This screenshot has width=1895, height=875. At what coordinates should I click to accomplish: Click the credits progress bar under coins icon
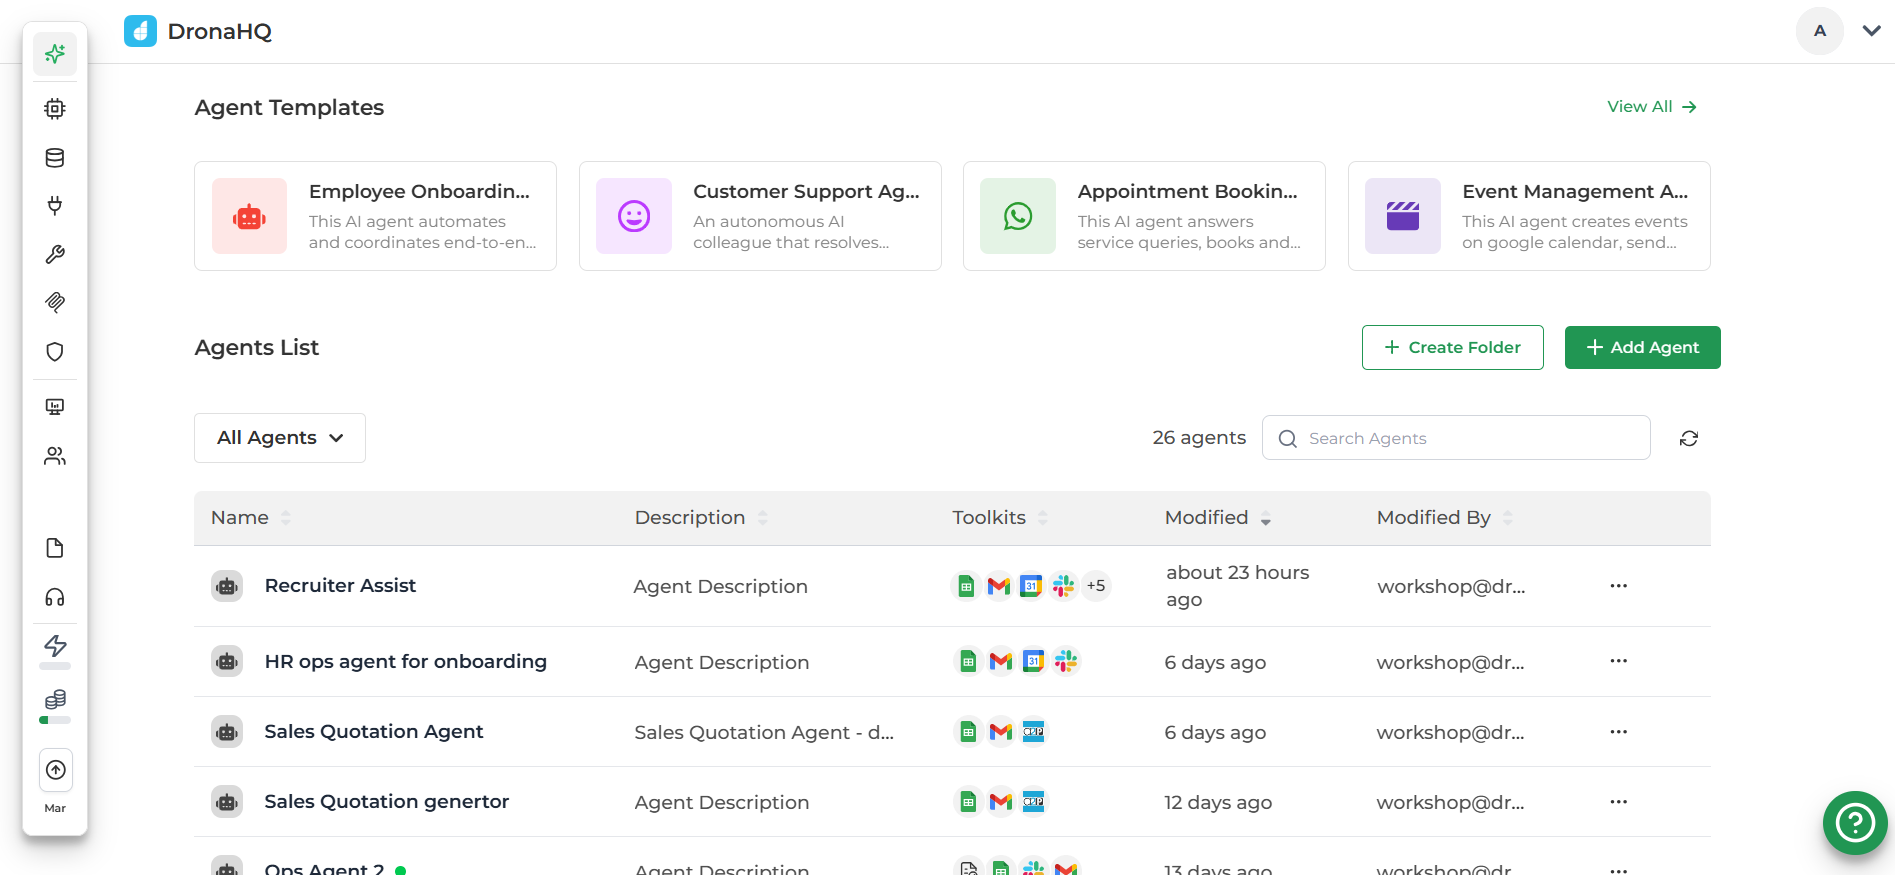55,720
